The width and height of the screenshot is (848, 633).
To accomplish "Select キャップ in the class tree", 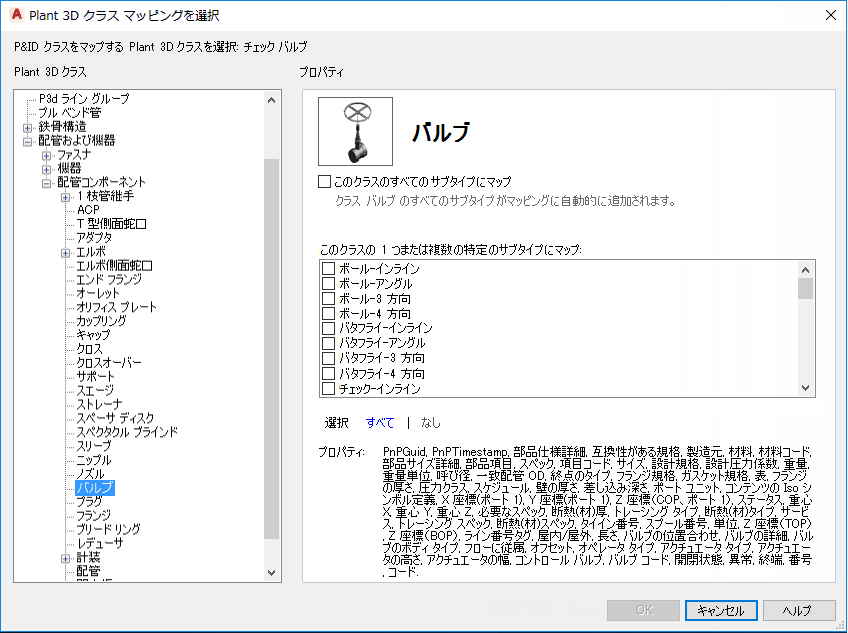I will pyautogui.click(x=93, y=335).
